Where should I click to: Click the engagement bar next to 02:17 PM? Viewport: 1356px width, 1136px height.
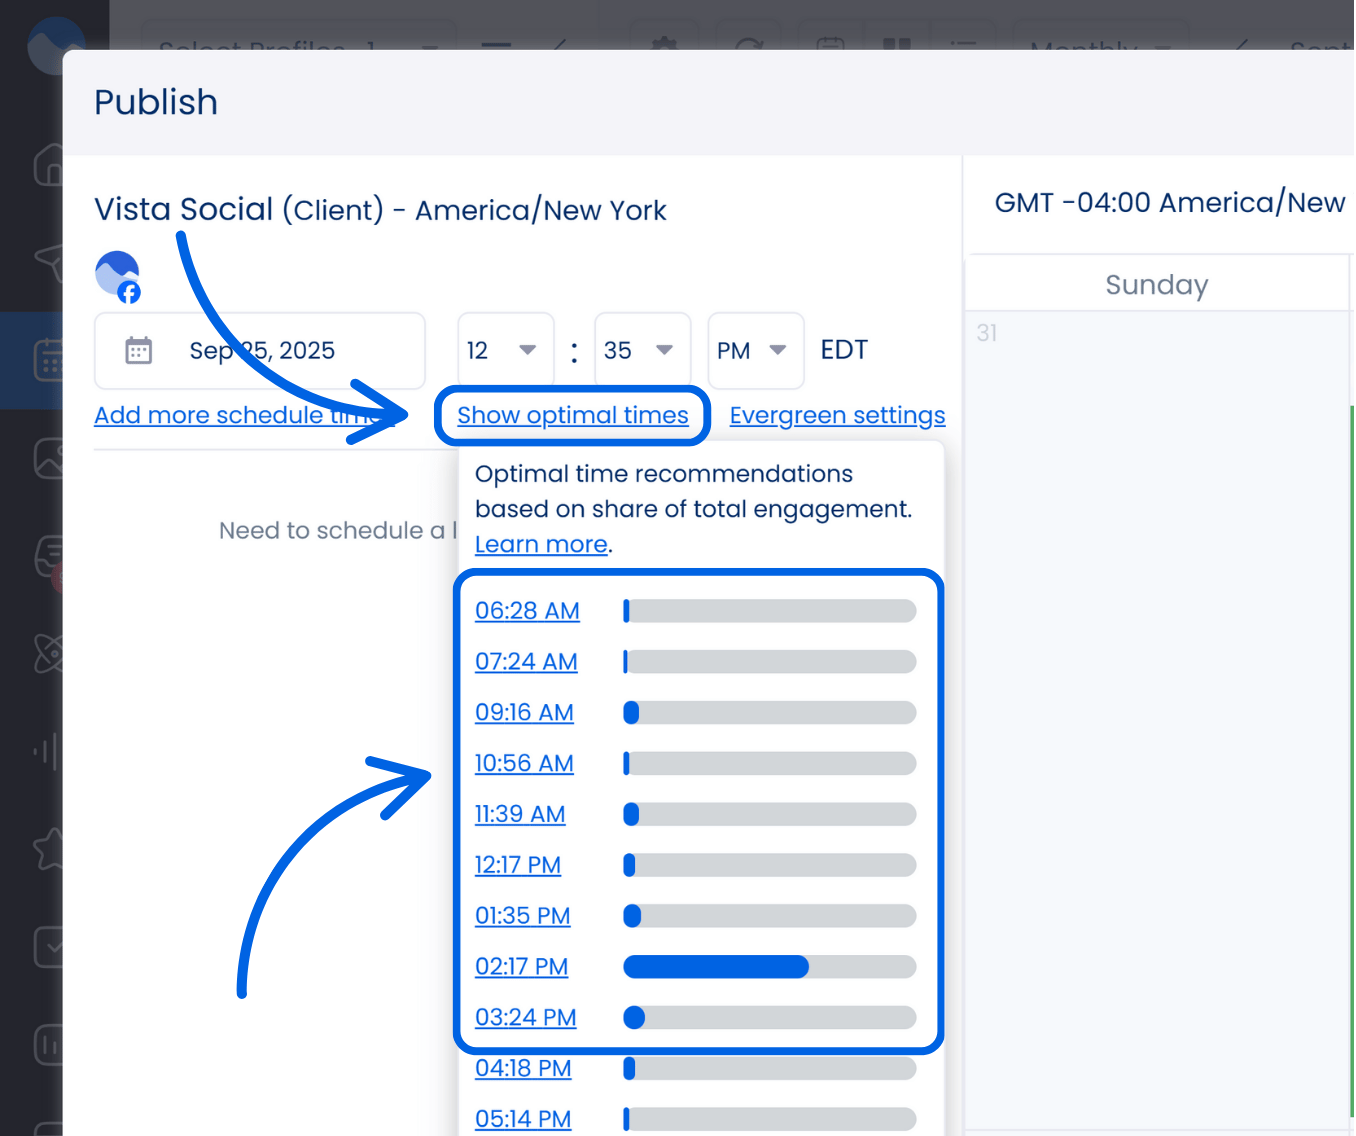tap(769, 967)
